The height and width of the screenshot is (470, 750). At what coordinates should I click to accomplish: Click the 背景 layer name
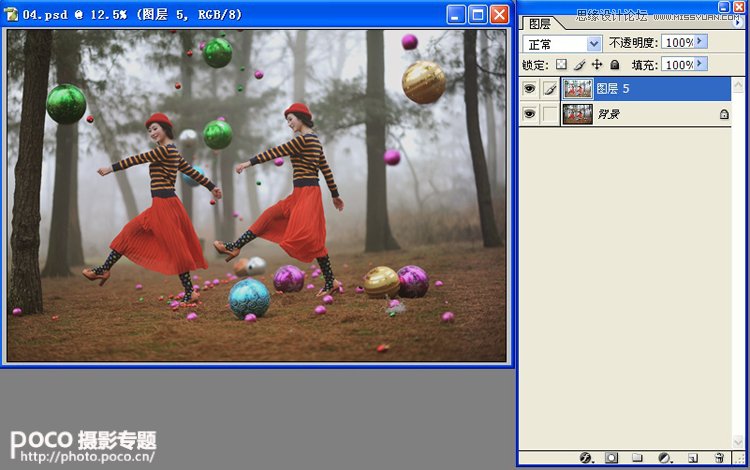tap(608, 114)
